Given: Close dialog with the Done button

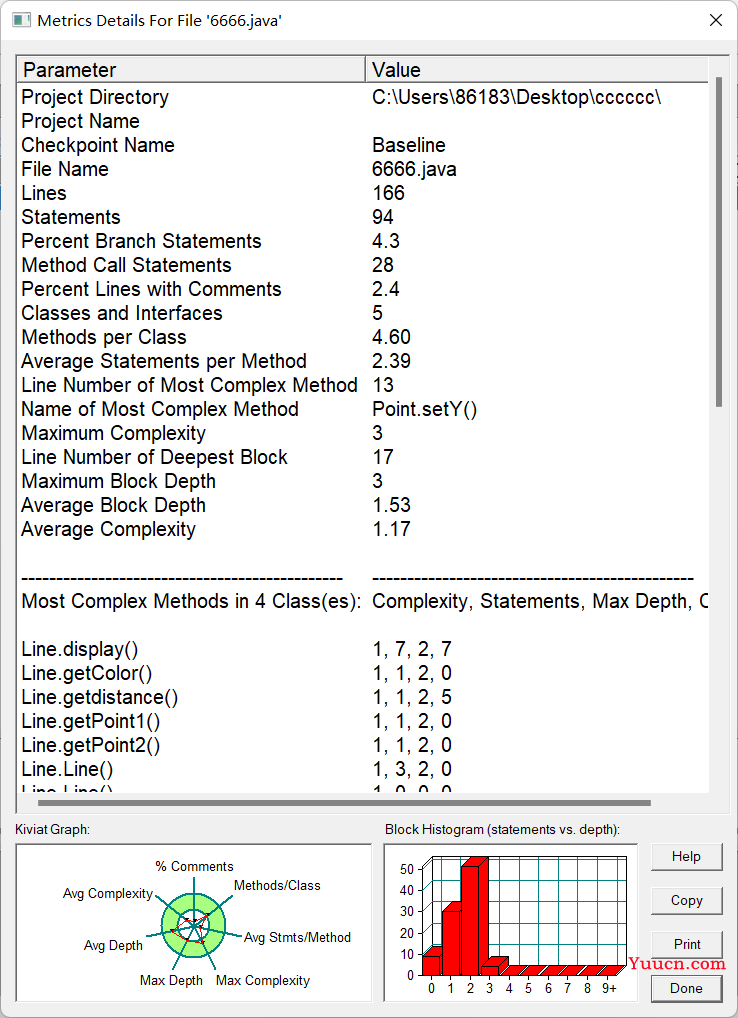Looking at the screenshot, I should pyautogui.click(x=686, y=988).
